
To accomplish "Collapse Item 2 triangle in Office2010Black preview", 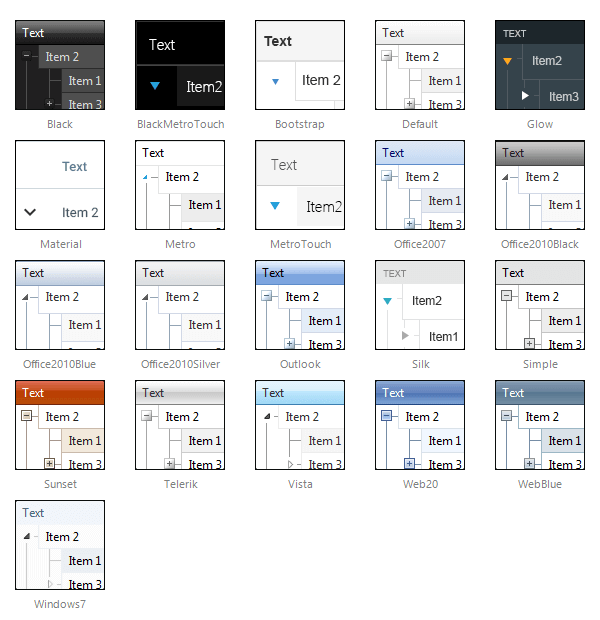I will pos(505,178).
